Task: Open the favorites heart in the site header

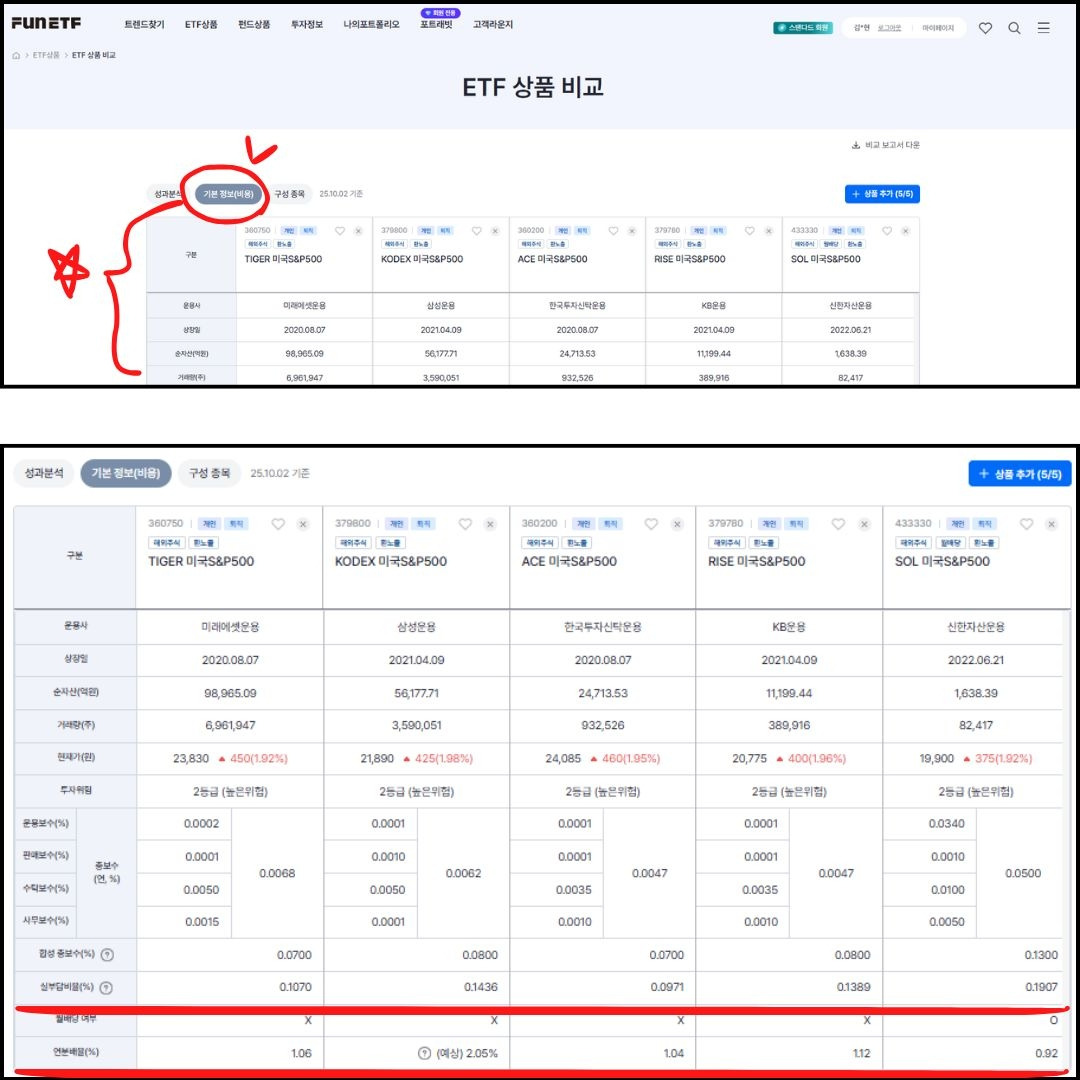Action: (986, 28)
